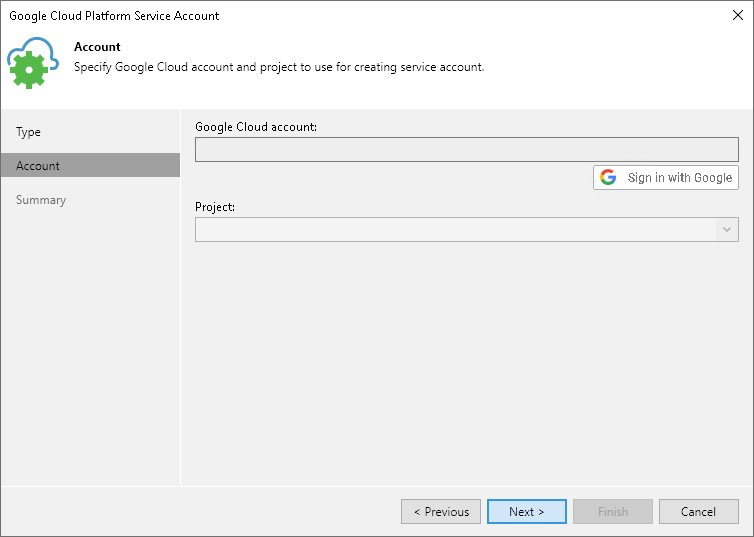Select the Summary wizard step
This screenshot has height=537, width=754.
pyautogui.click(x=41, y=200)
